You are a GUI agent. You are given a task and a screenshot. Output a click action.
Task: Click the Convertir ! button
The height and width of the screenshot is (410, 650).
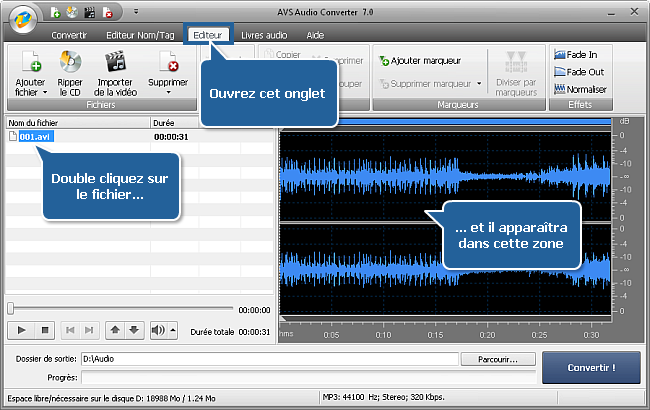[x=591, y=367]
